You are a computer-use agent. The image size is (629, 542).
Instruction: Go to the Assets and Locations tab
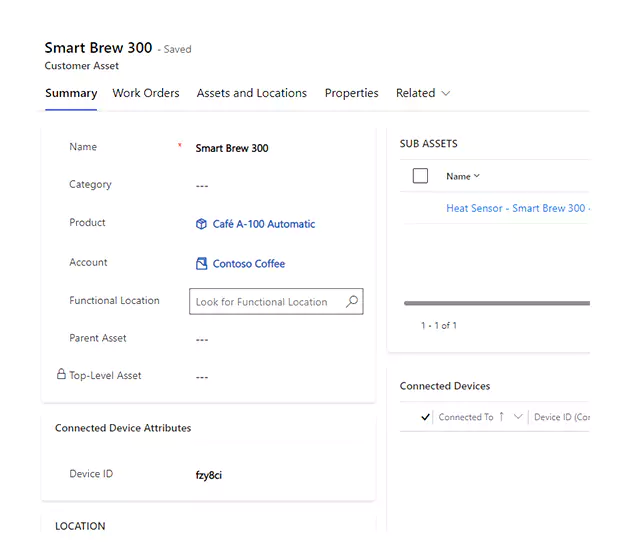click(x=252, y=93)
